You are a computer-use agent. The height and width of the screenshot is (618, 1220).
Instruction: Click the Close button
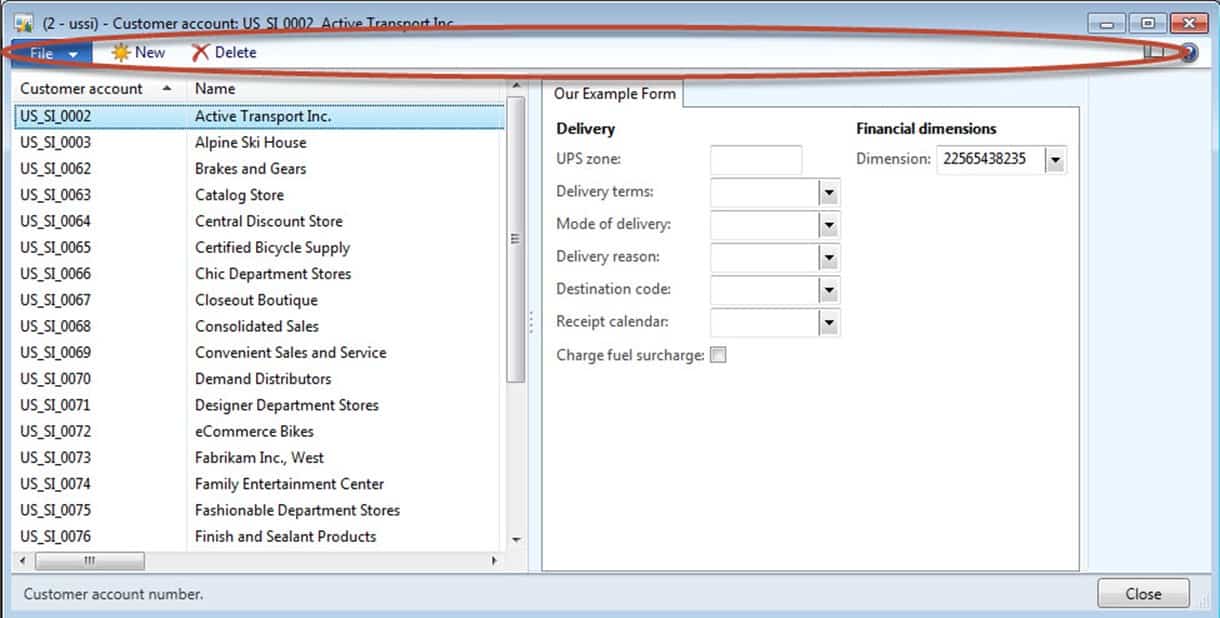point(1142,593)
